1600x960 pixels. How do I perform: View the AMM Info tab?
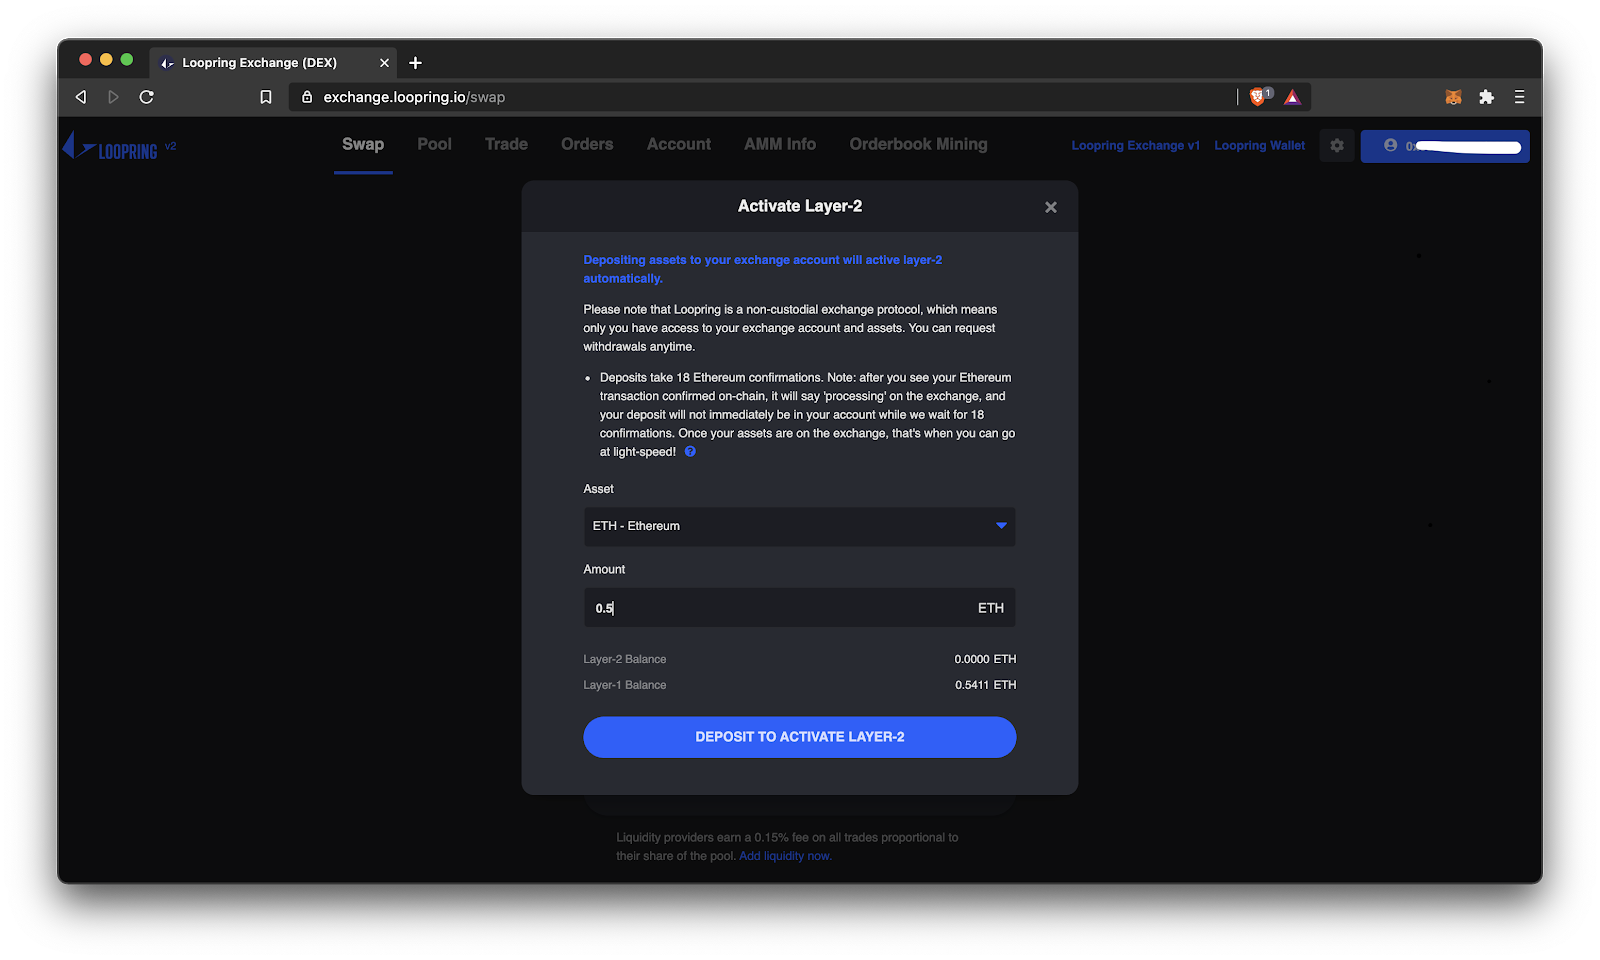pyautogui.click(x=780, y=145)
